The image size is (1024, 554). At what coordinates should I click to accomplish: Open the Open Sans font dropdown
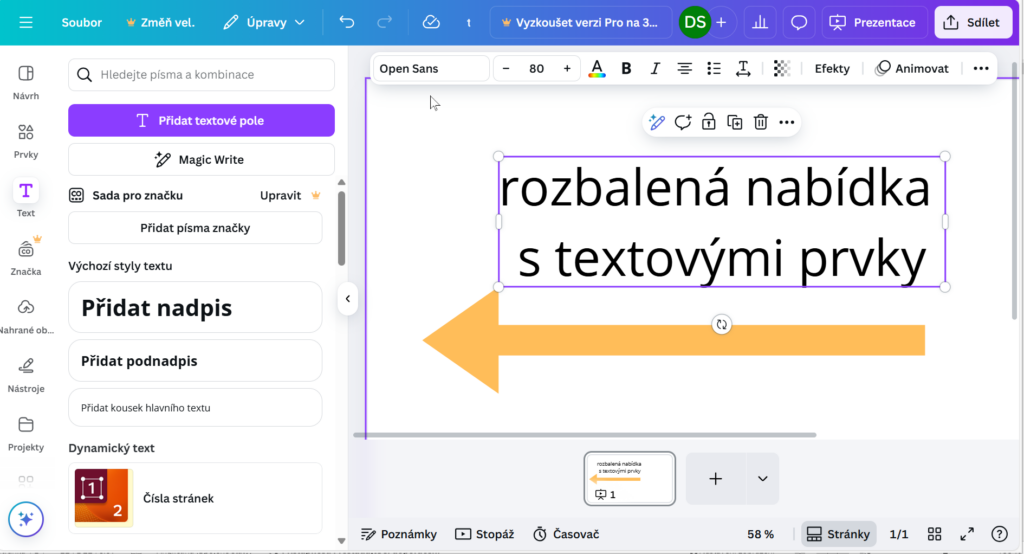[x=431, y=69]
